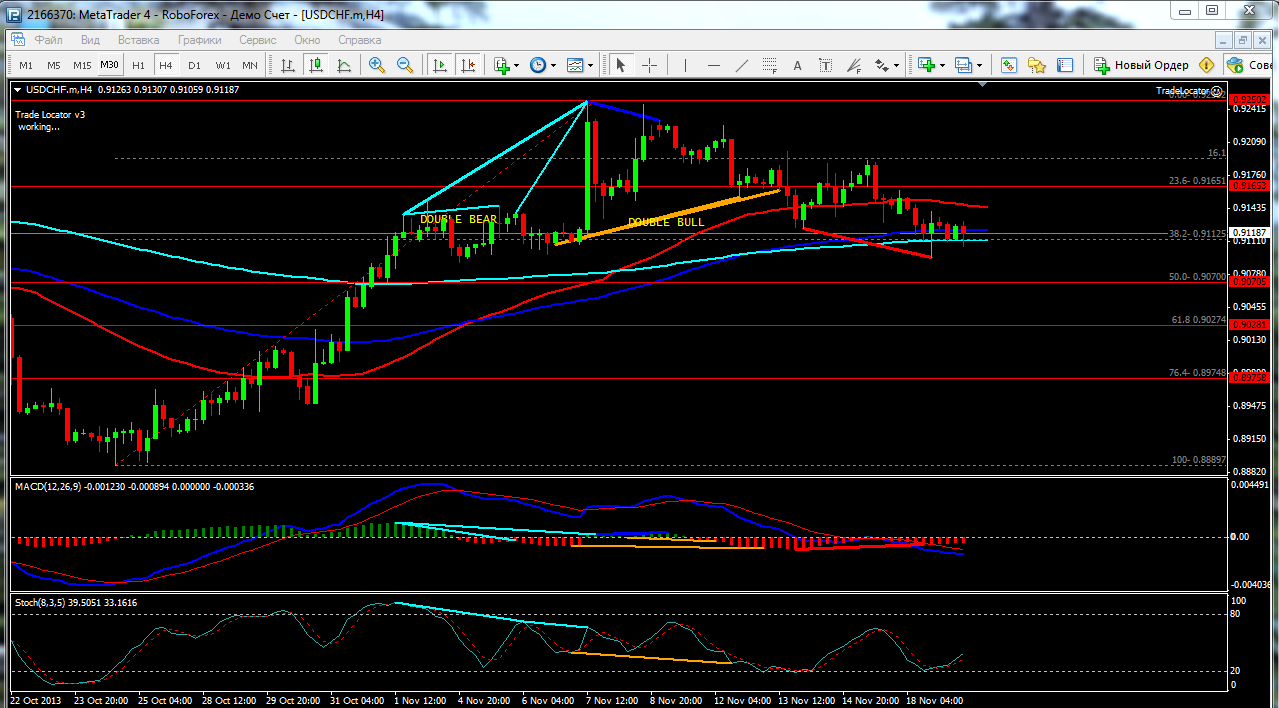1279x708 pixels.
Task: Click the new chart icon
Action: pyautogui.click(x=926, y=65)
